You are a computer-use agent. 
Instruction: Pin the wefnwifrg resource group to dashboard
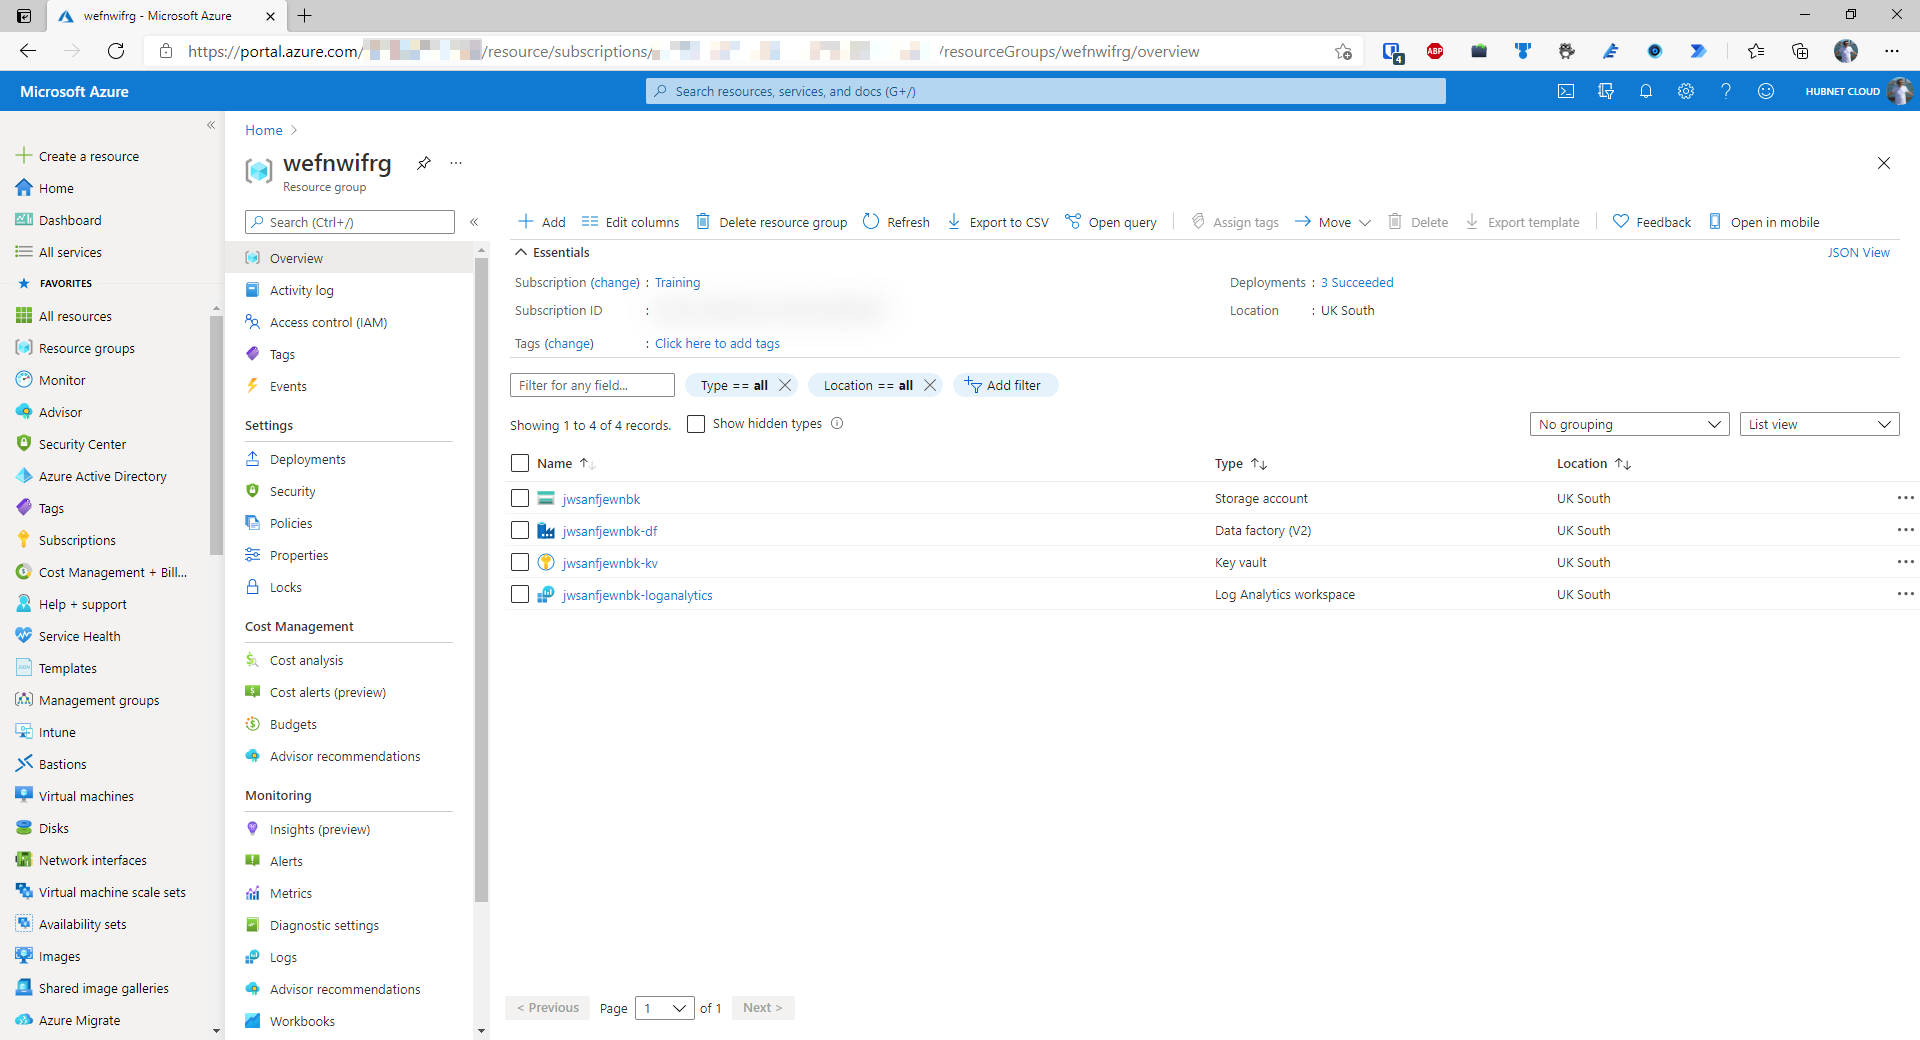424,163
